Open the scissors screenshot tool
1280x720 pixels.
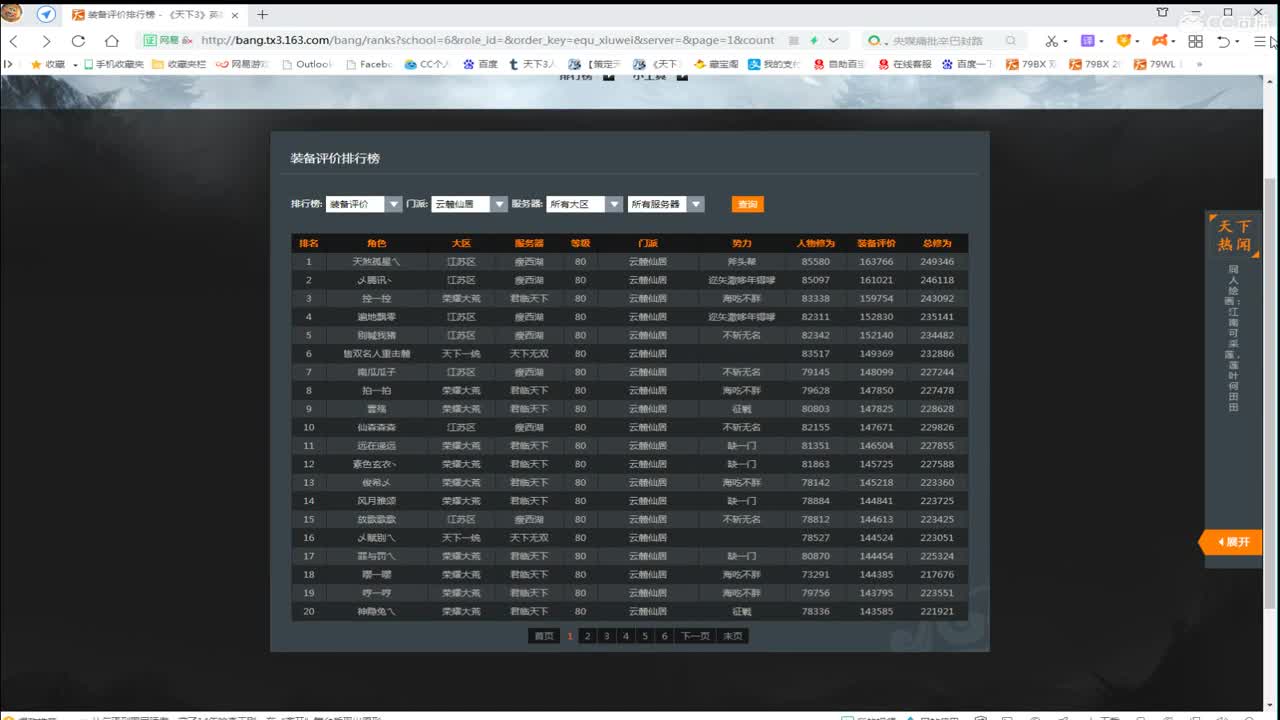point(1051,41)
